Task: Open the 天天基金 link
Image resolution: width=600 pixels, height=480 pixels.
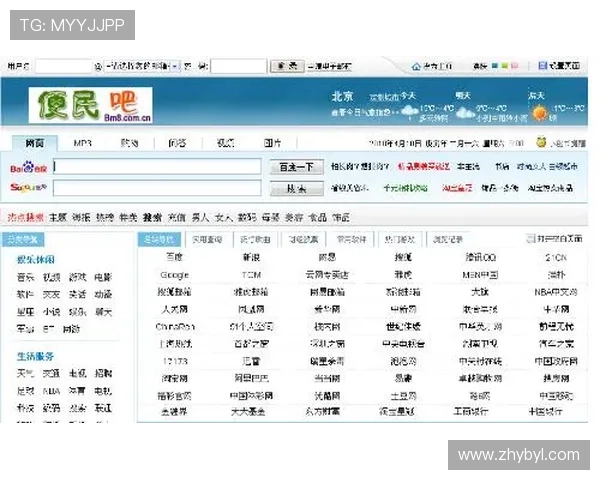Action: [248, 411]
